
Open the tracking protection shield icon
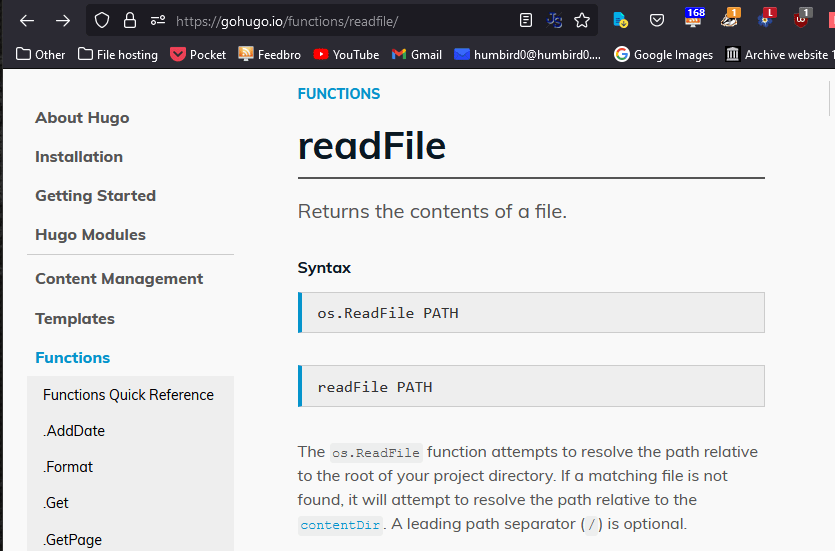[x=101, y=20]
